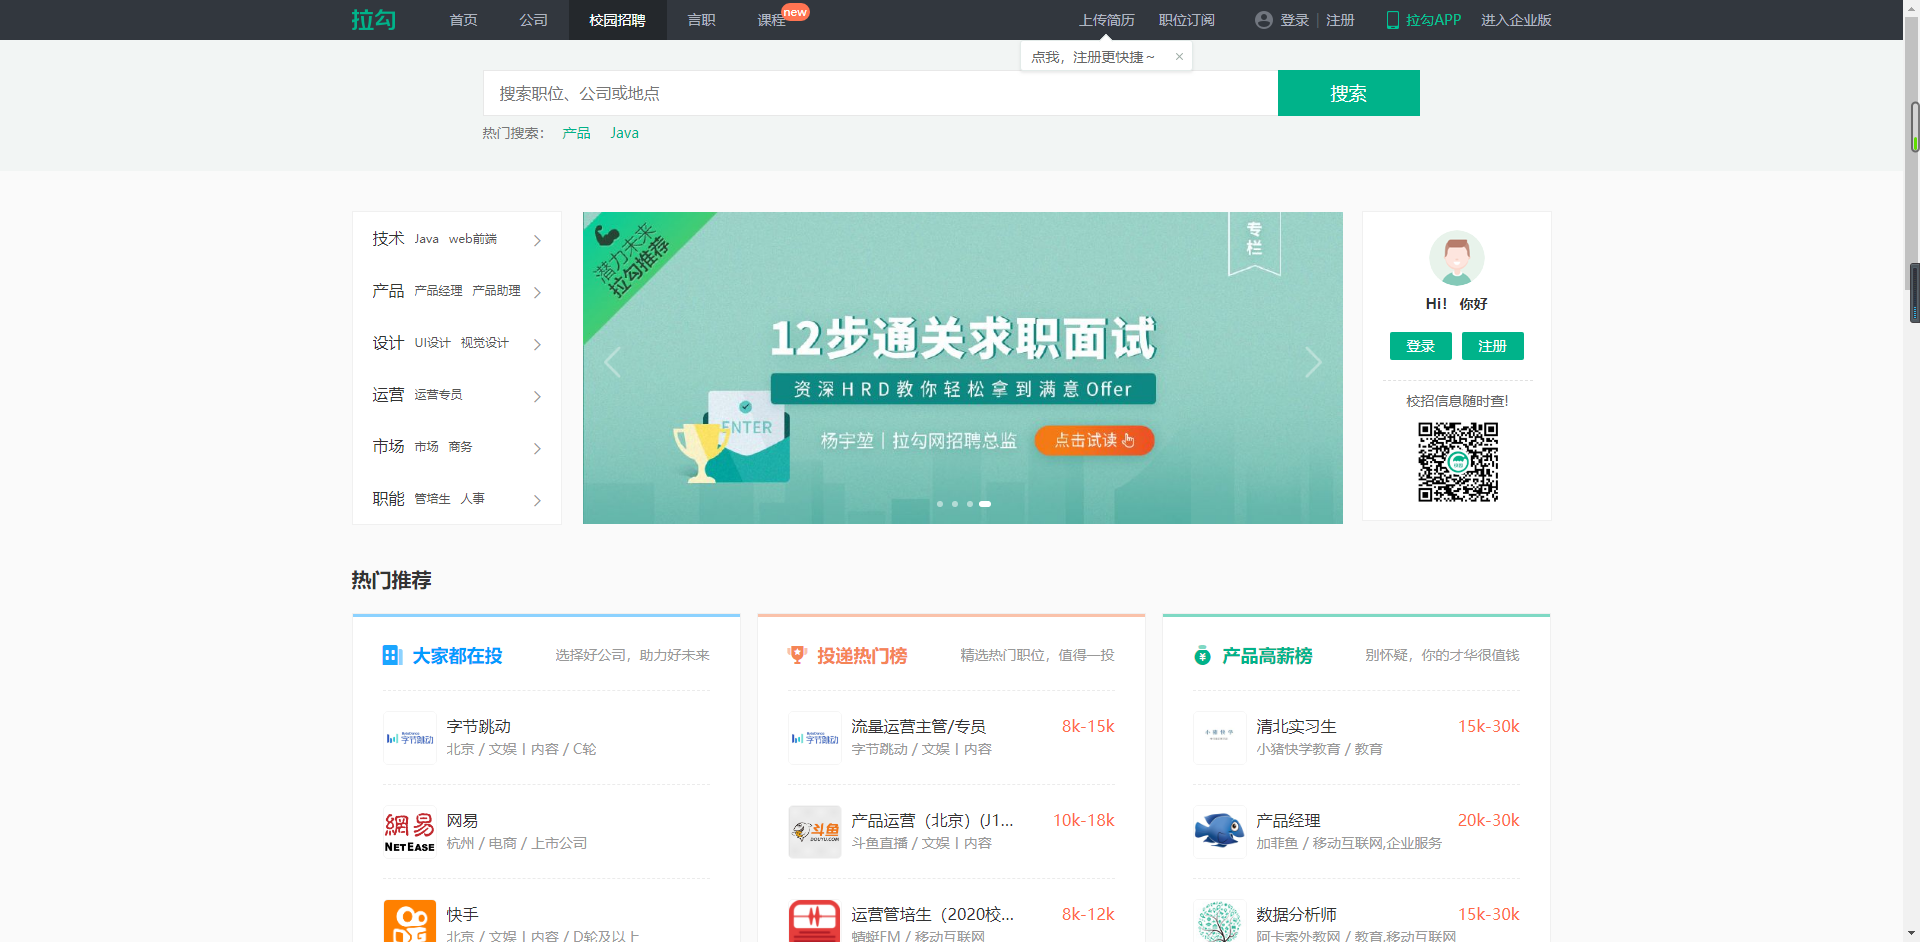Open the 快手 orange logo

[410, 921]
